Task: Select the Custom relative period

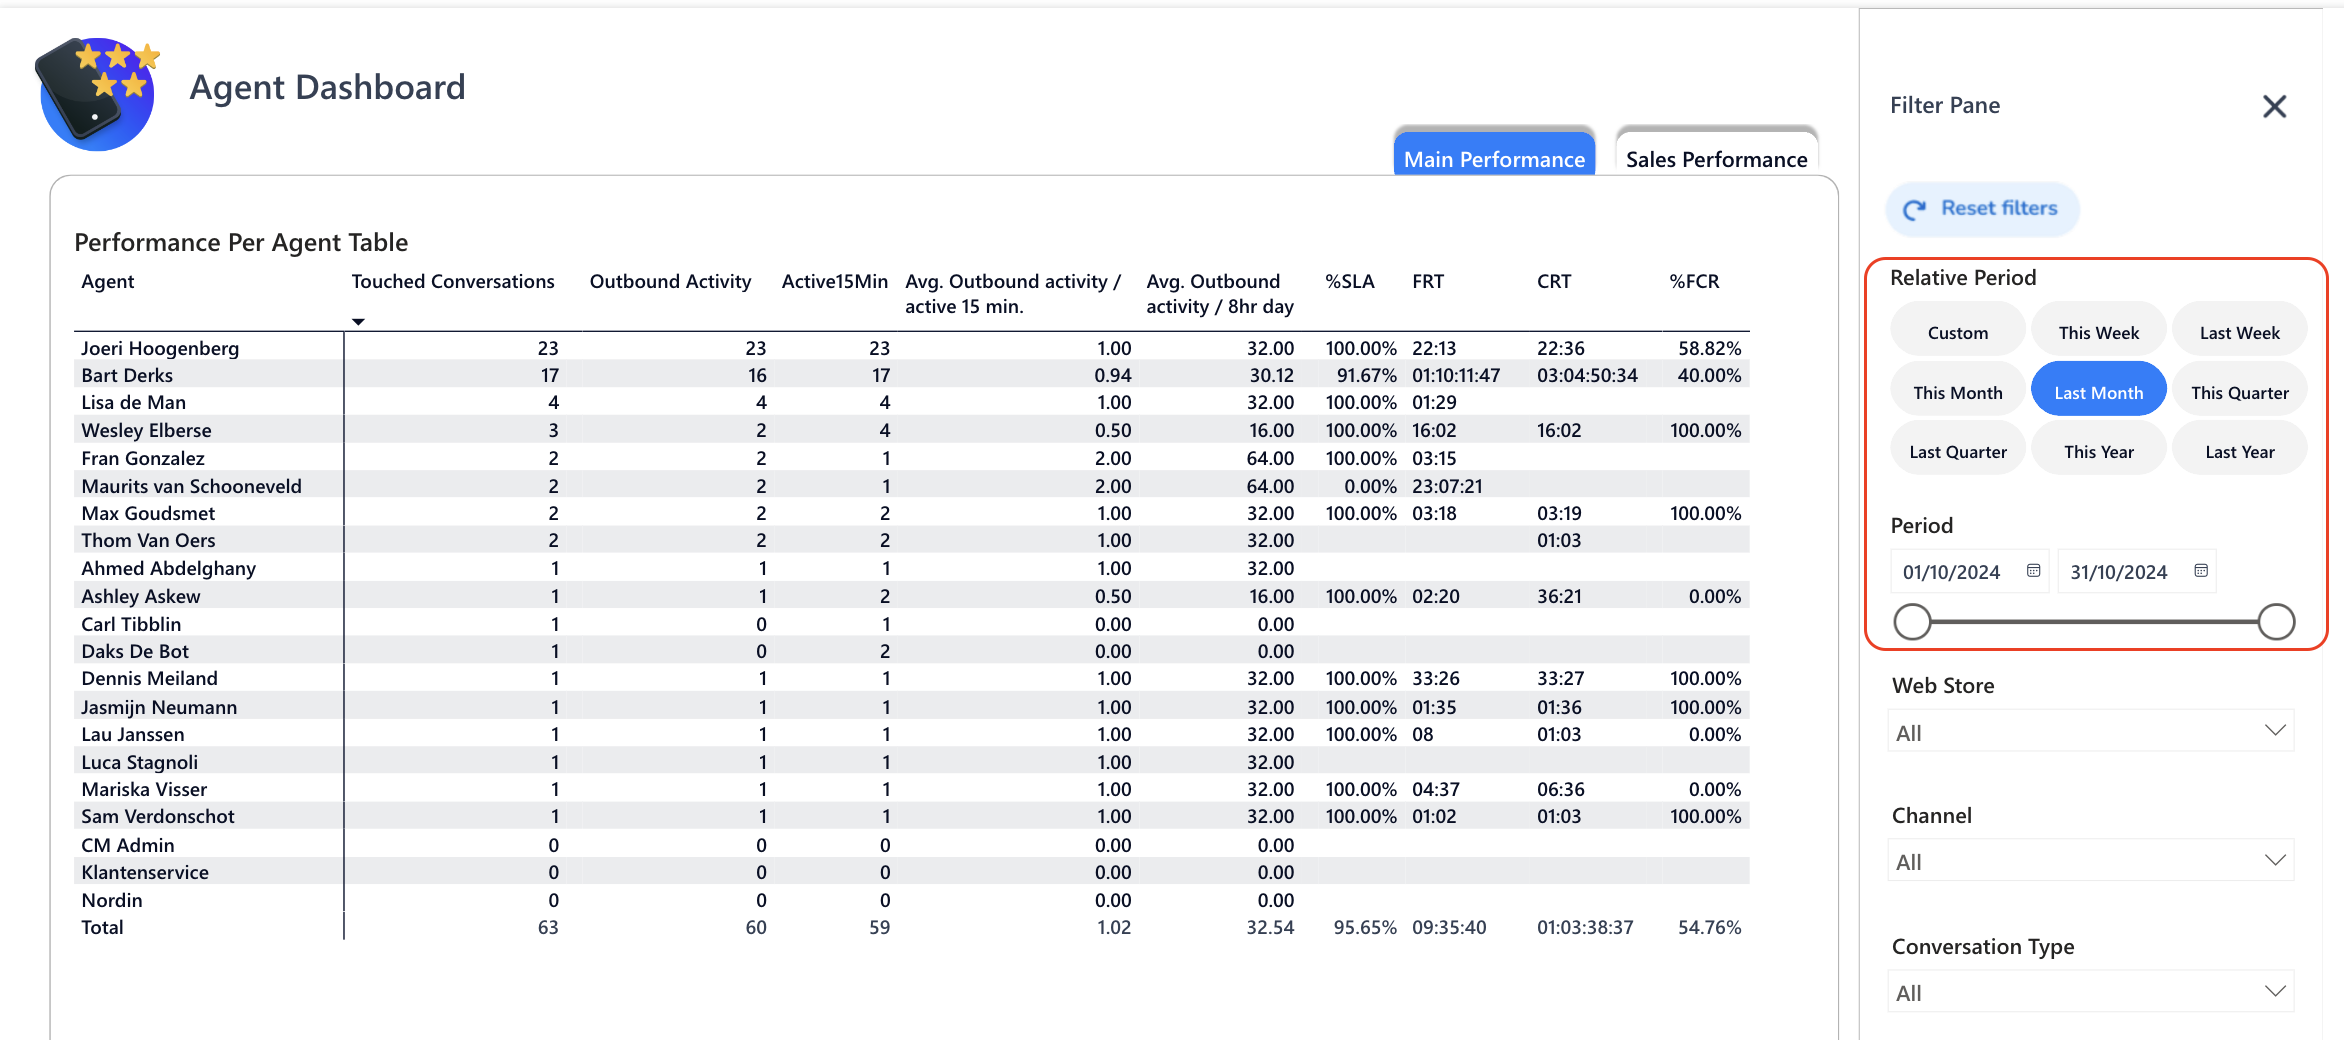Action: pyautogui.click(x=1957, y=333)
